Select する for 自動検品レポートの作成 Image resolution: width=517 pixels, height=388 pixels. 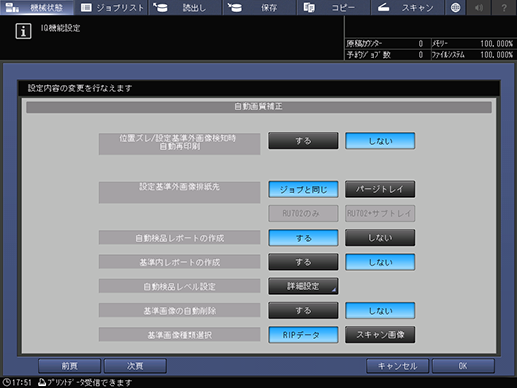click(x=303, y=238)
